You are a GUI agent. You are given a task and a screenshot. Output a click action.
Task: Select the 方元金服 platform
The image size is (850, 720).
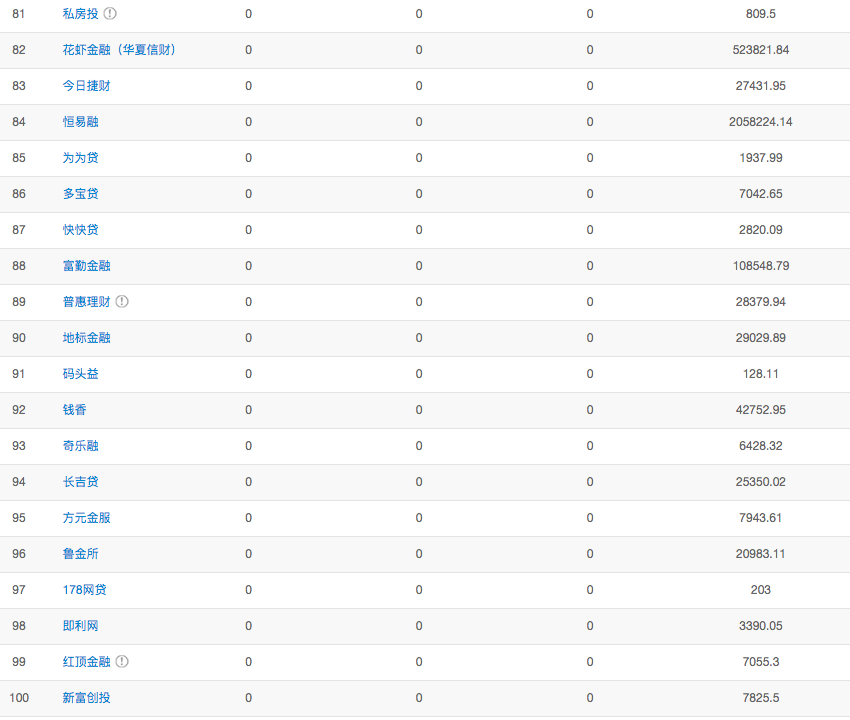click(x=86, y=518)
